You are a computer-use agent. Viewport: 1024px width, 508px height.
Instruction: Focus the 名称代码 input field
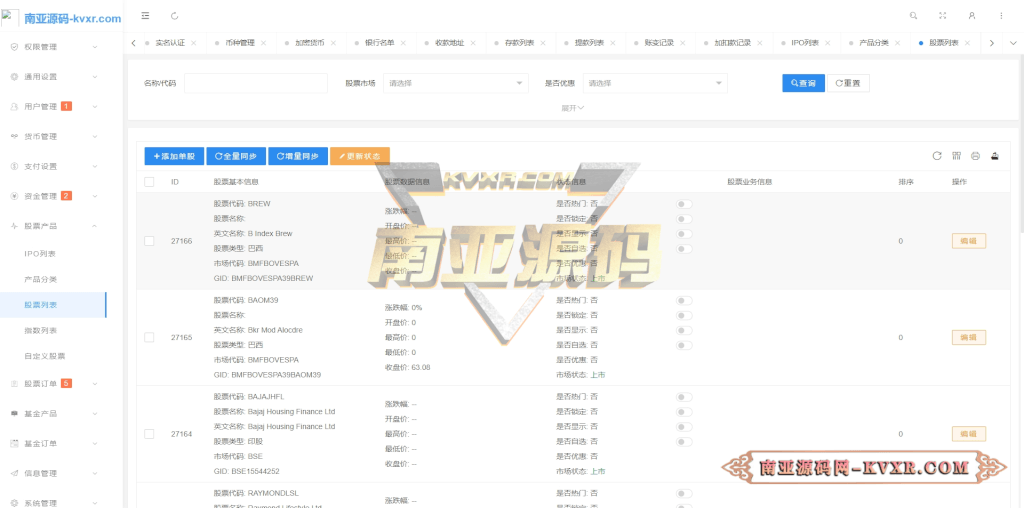256,83
